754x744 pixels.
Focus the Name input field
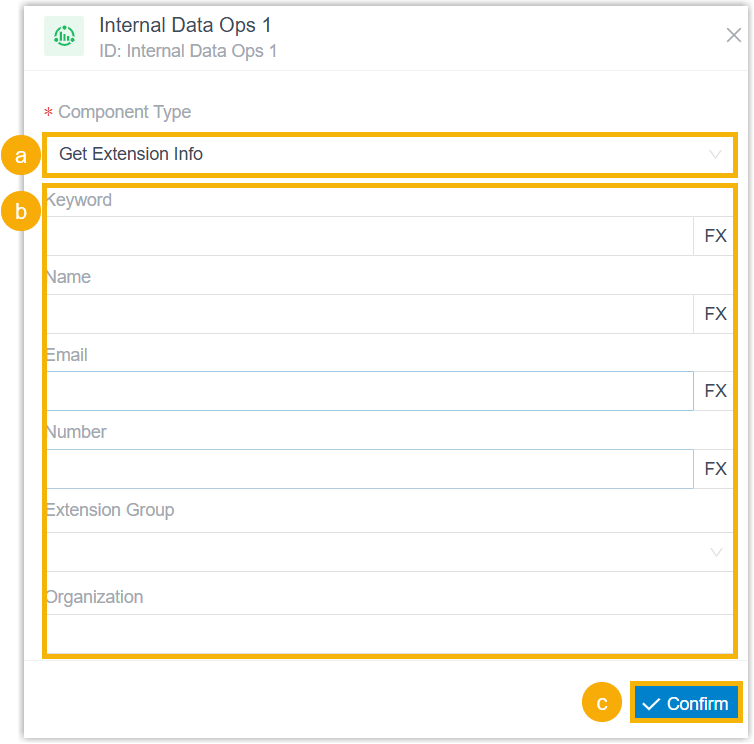tap(370, 314)
